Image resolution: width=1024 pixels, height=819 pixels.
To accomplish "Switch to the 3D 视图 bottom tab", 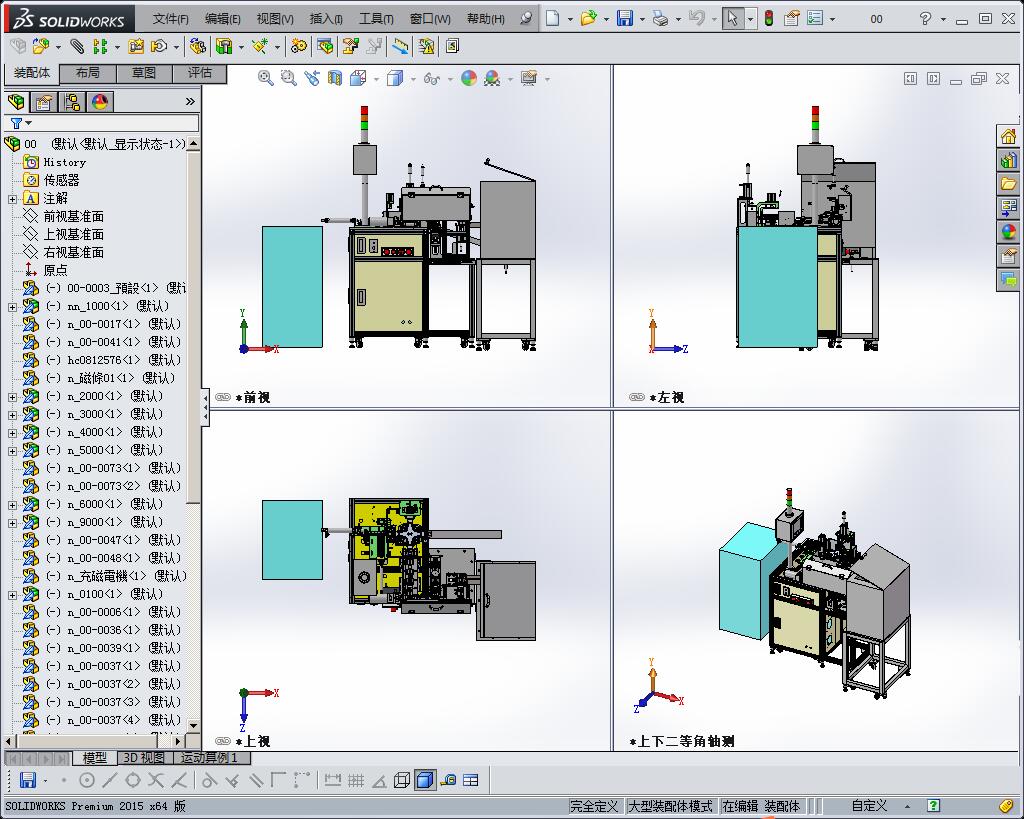I will (145, 758).
